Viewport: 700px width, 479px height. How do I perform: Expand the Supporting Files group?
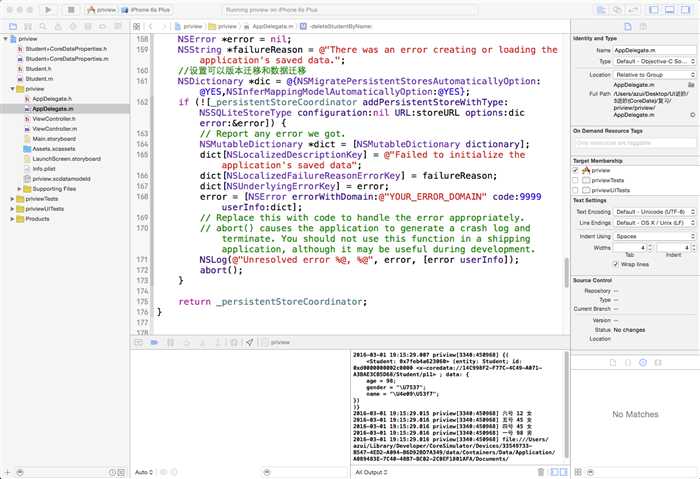pos(19,189)
